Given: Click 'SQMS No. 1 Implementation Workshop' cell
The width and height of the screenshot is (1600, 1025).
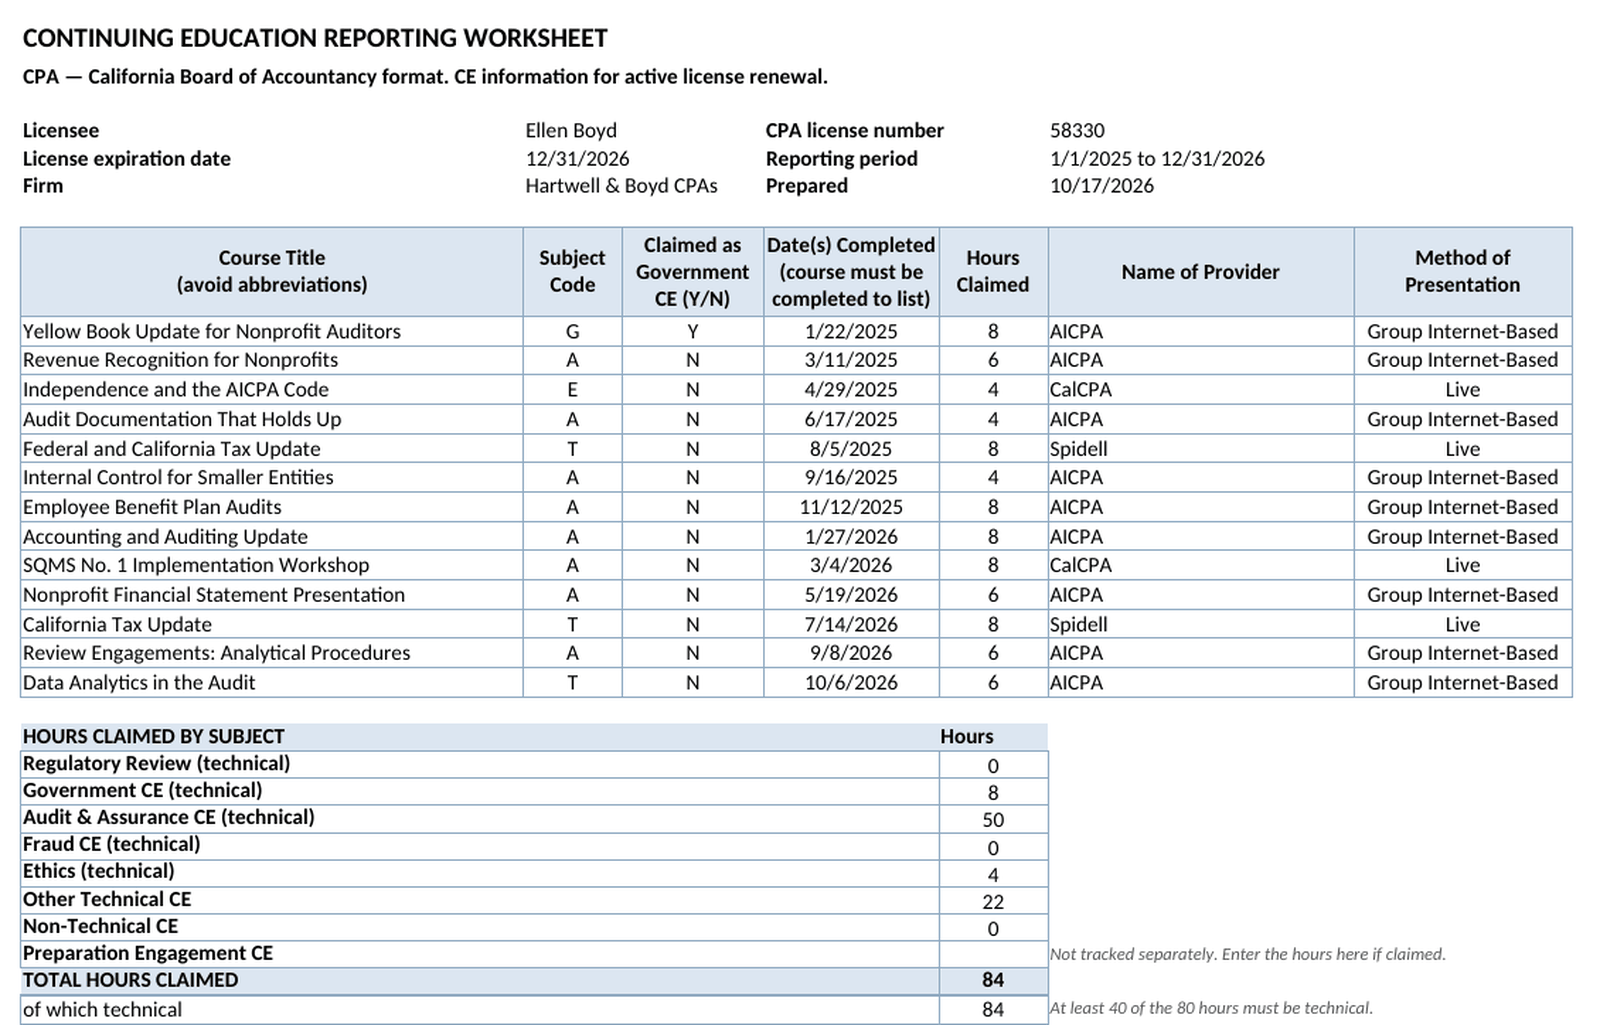Looking at the screenshot, I should coord(272,565).
